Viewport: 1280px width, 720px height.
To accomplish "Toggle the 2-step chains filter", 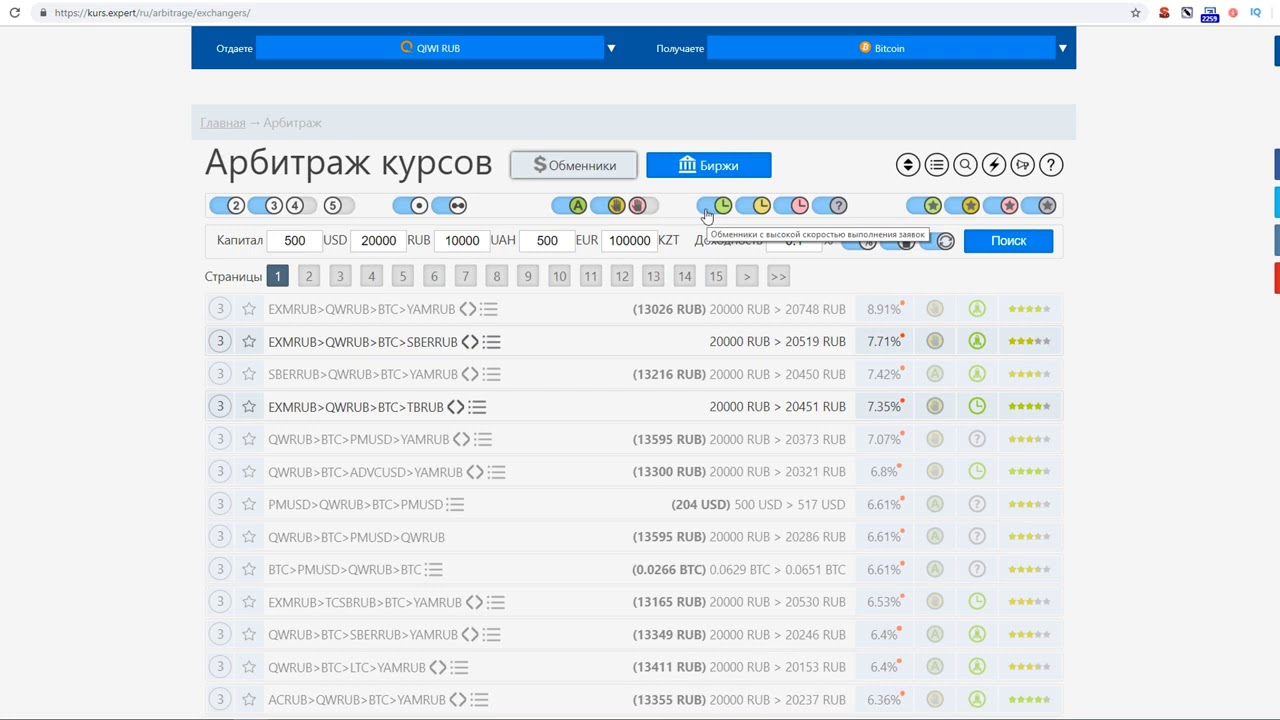I will (227, 205).
